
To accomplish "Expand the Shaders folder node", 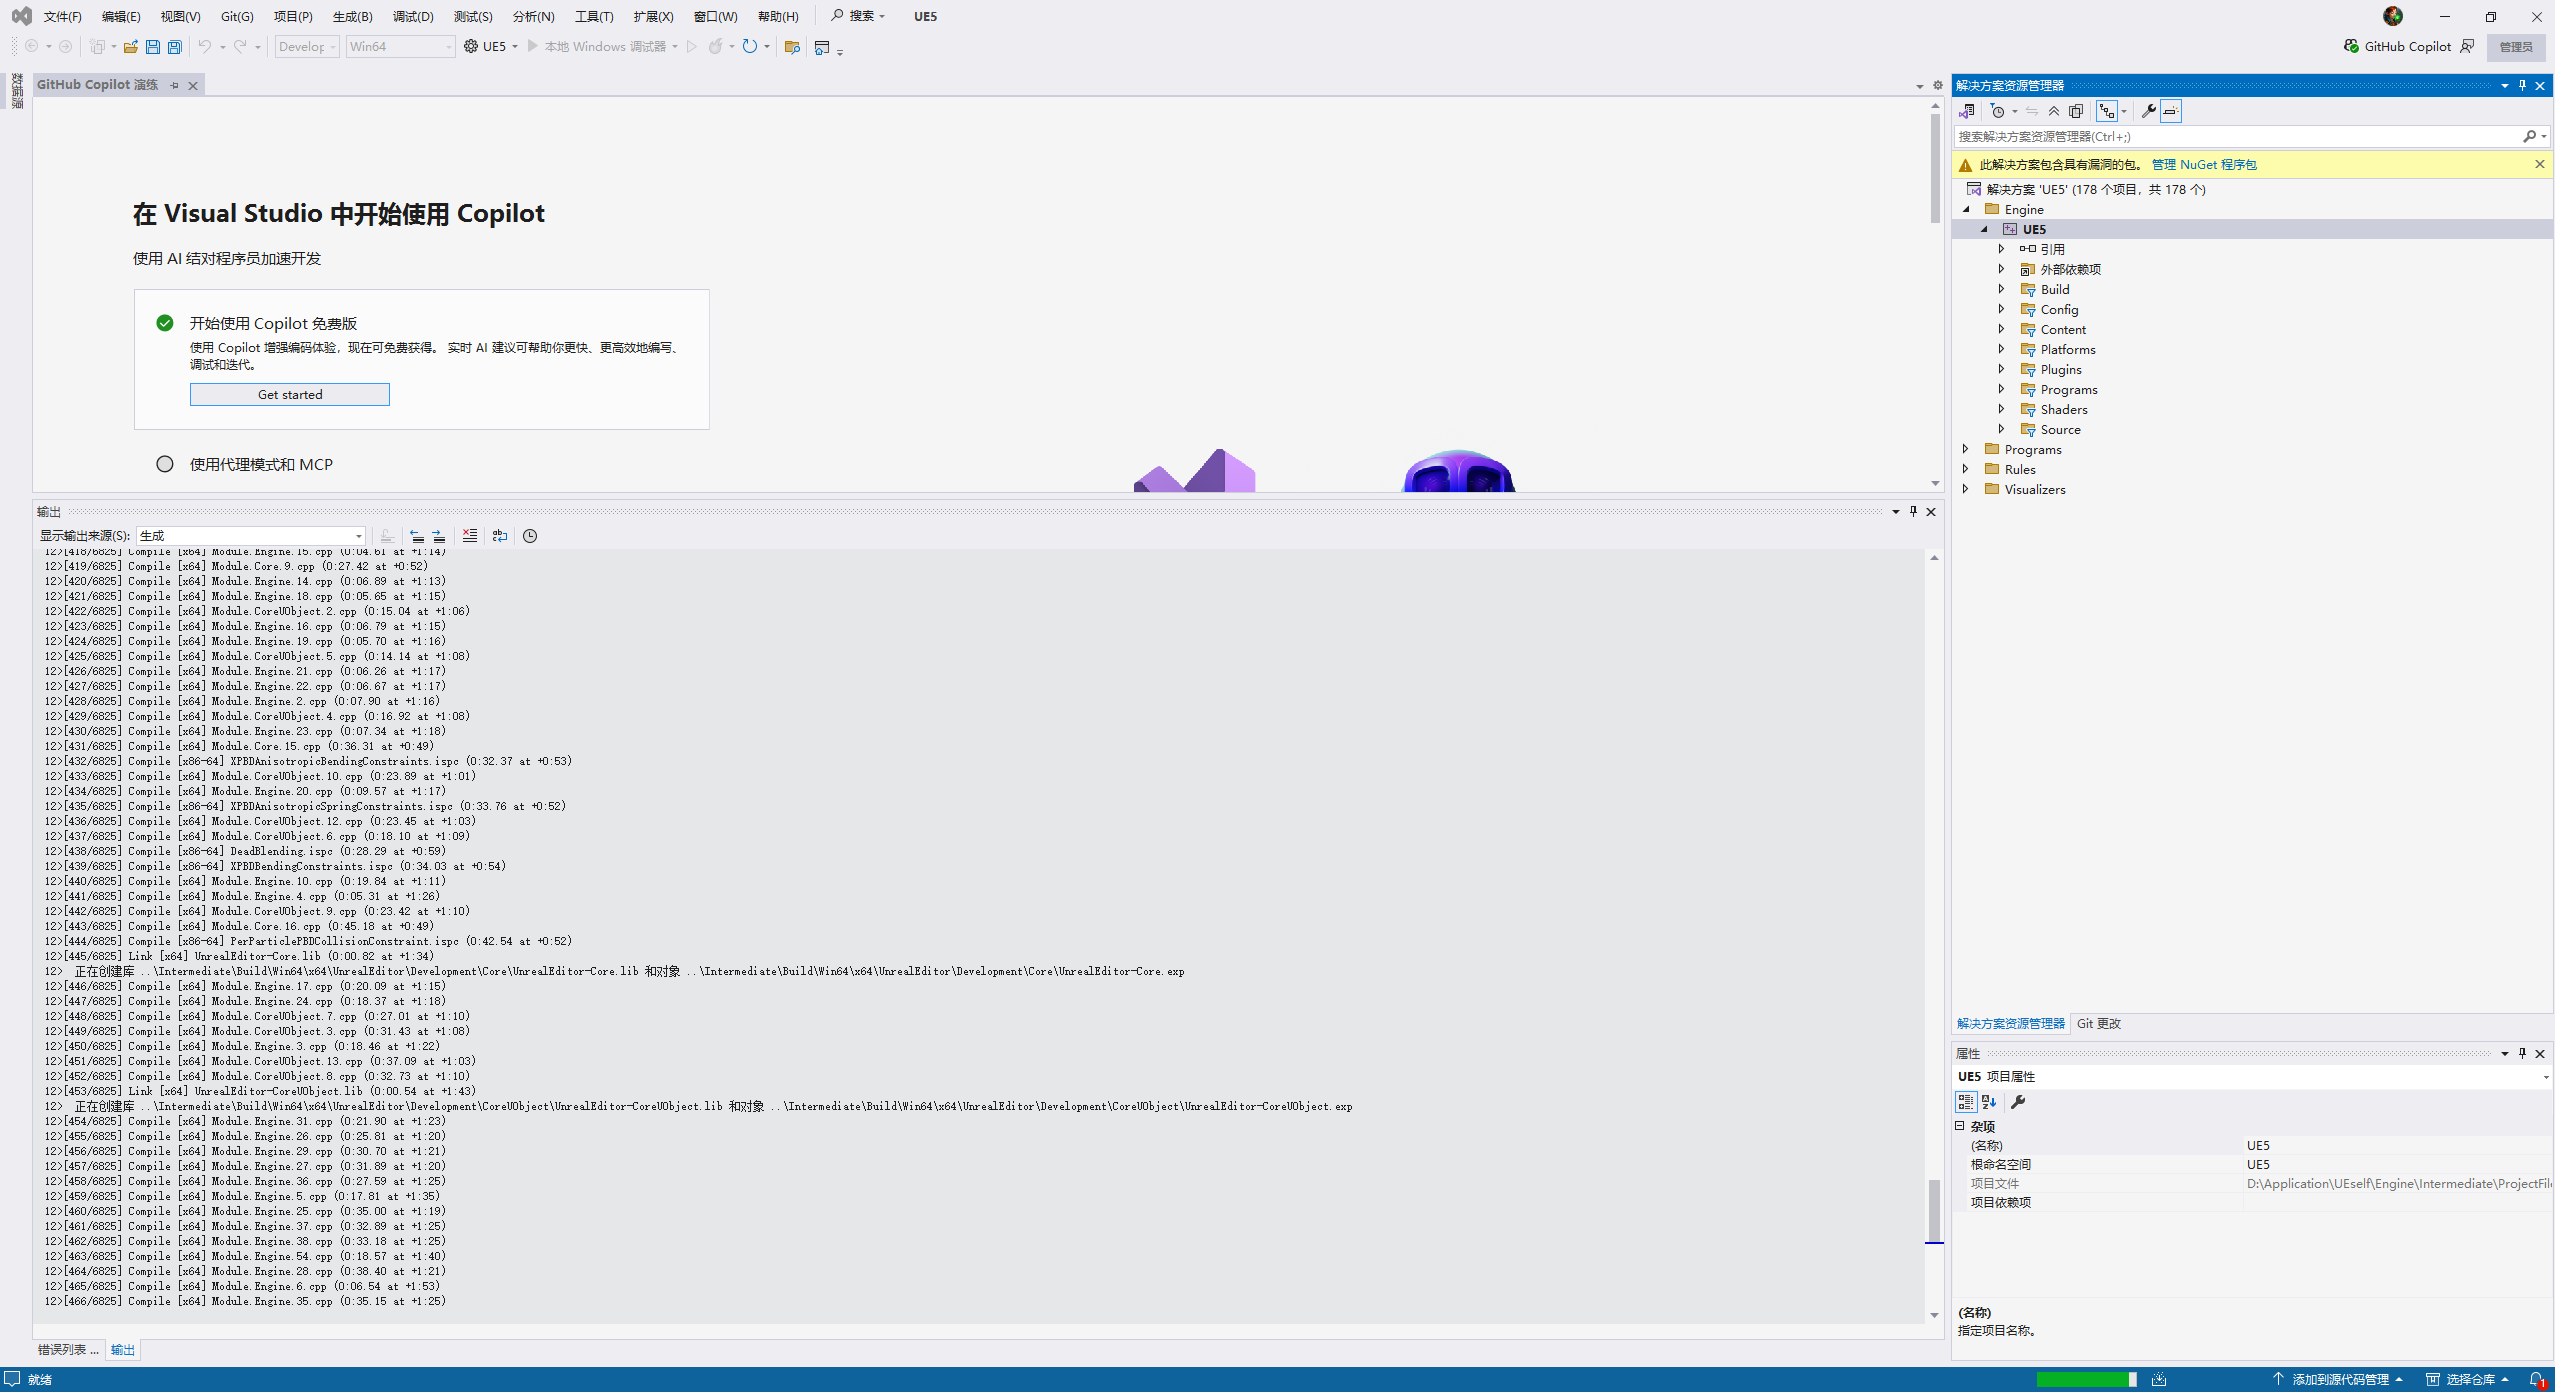I will tap(2002, 410).
